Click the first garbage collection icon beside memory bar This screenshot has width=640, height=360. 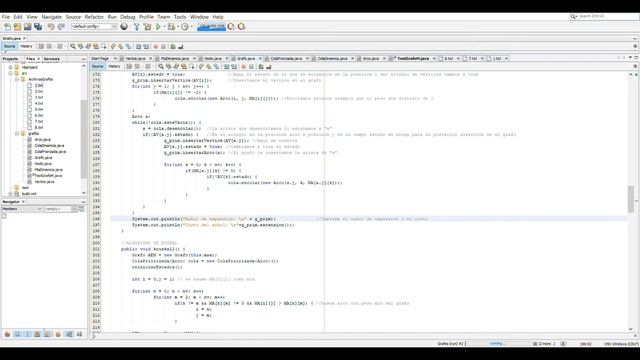(x=231, y=27)
